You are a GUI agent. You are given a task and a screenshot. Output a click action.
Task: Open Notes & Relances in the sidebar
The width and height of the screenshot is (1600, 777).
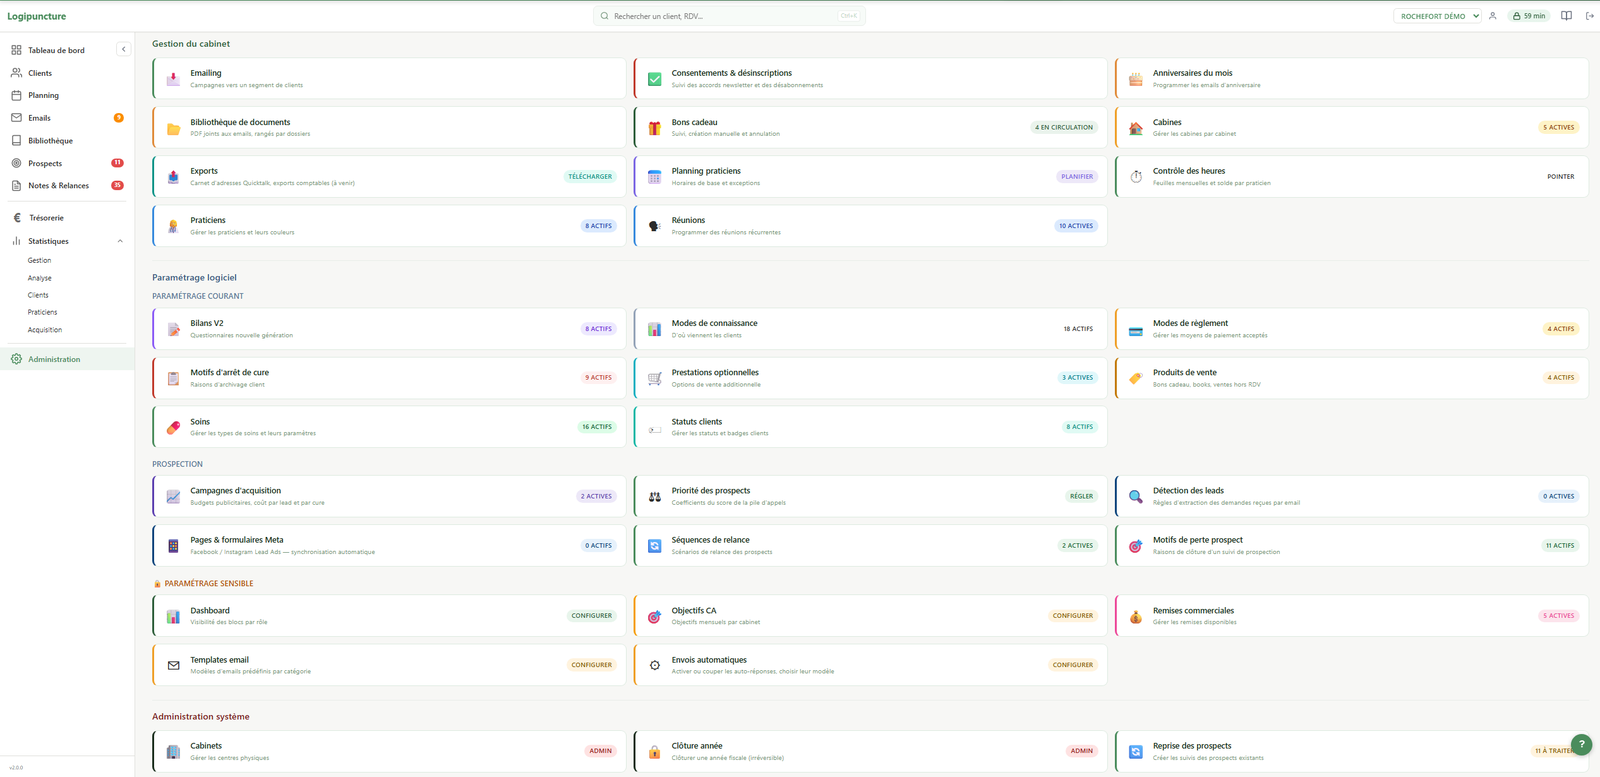pos(66,186)
